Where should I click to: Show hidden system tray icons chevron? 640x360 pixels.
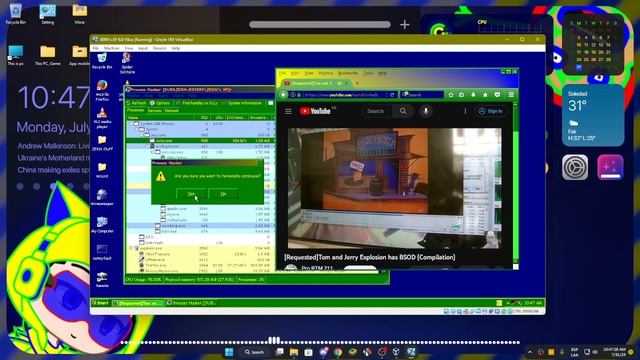[530, 352]
